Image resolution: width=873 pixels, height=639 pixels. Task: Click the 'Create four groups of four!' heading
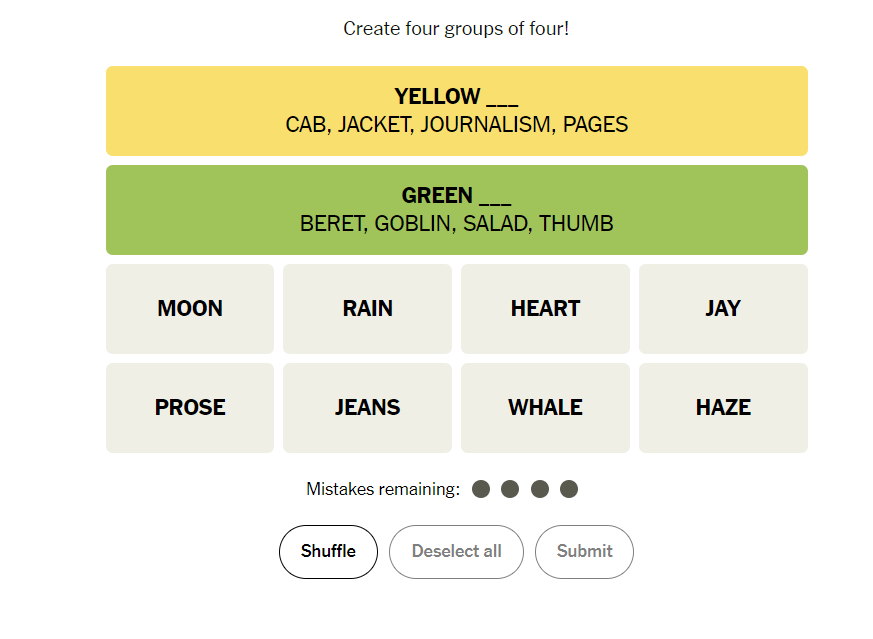coord(456,28)
